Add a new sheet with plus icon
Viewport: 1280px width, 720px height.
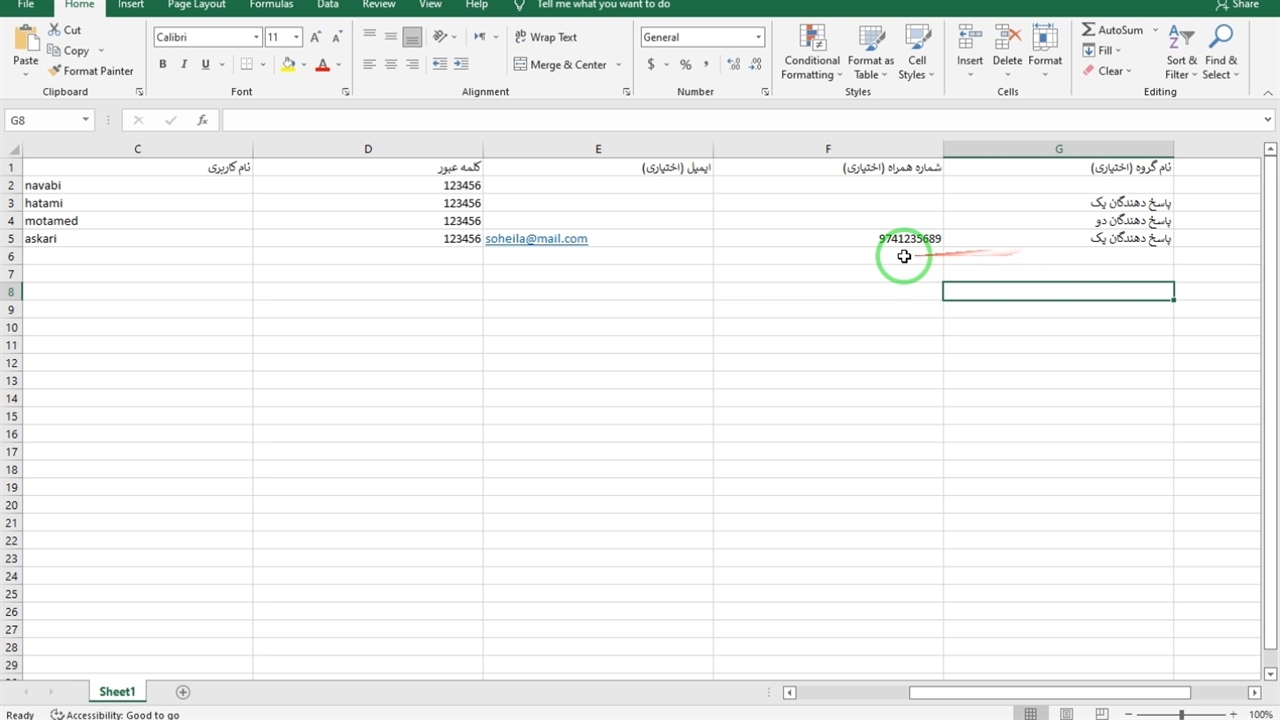tap(182, 692)
